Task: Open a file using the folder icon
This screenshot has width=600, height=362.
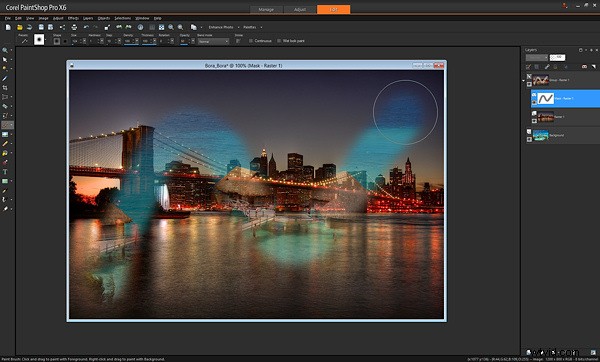Action: pos(20,27)
